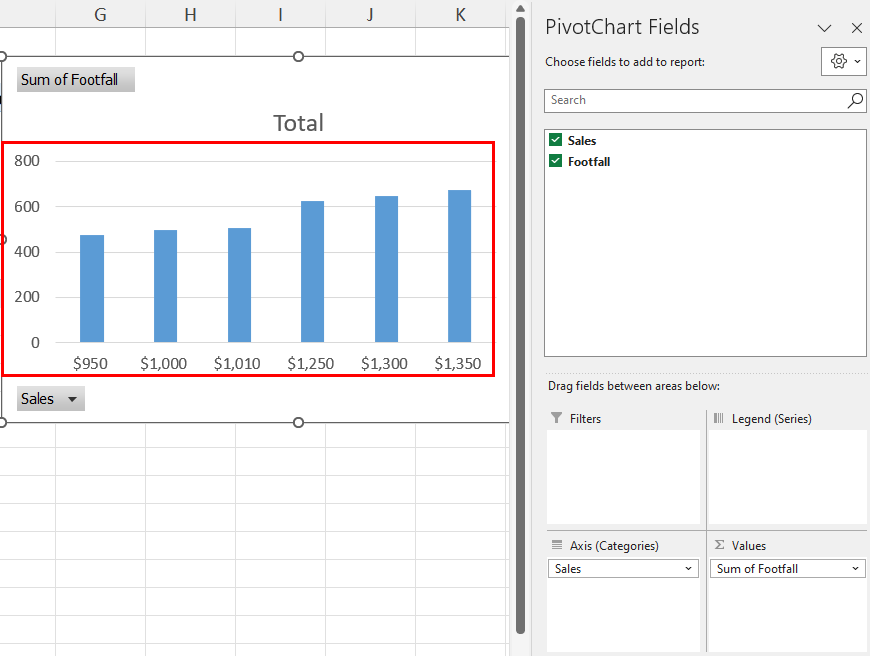This screenshot has width=870, height=656.
Task: Select column G header
Action: [100, 14]
